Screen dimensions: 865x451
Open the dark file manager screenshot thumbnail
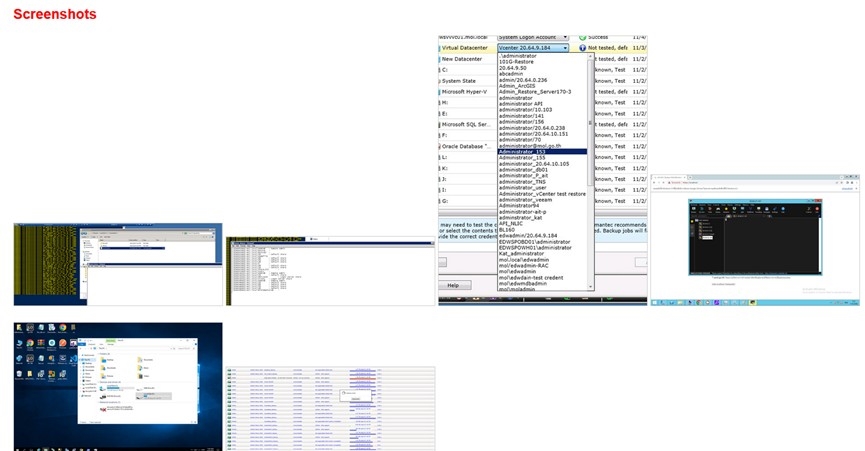[754, 239]
